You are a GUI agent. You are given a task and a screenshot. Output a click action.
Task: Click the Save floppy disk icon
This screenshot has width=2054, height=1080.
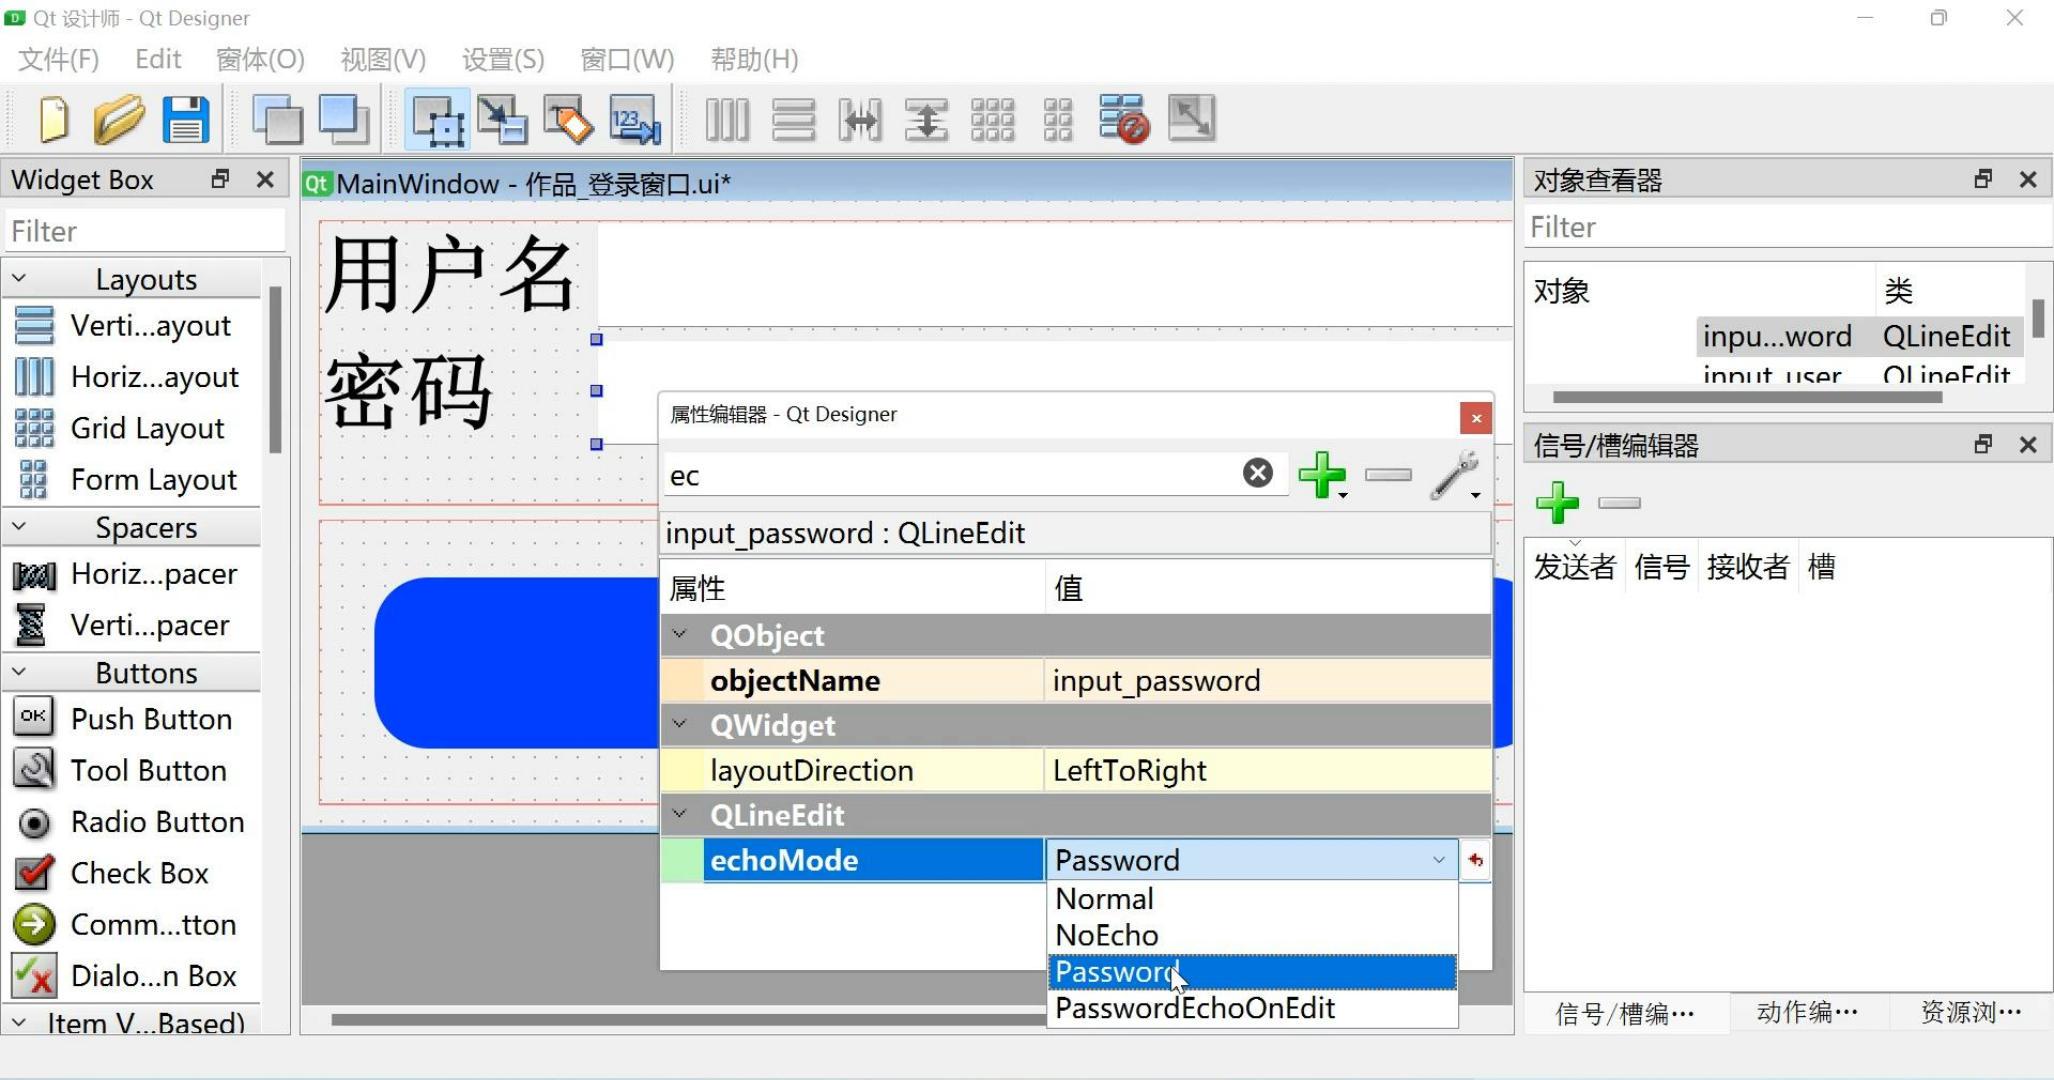click(x=186, y=120)
